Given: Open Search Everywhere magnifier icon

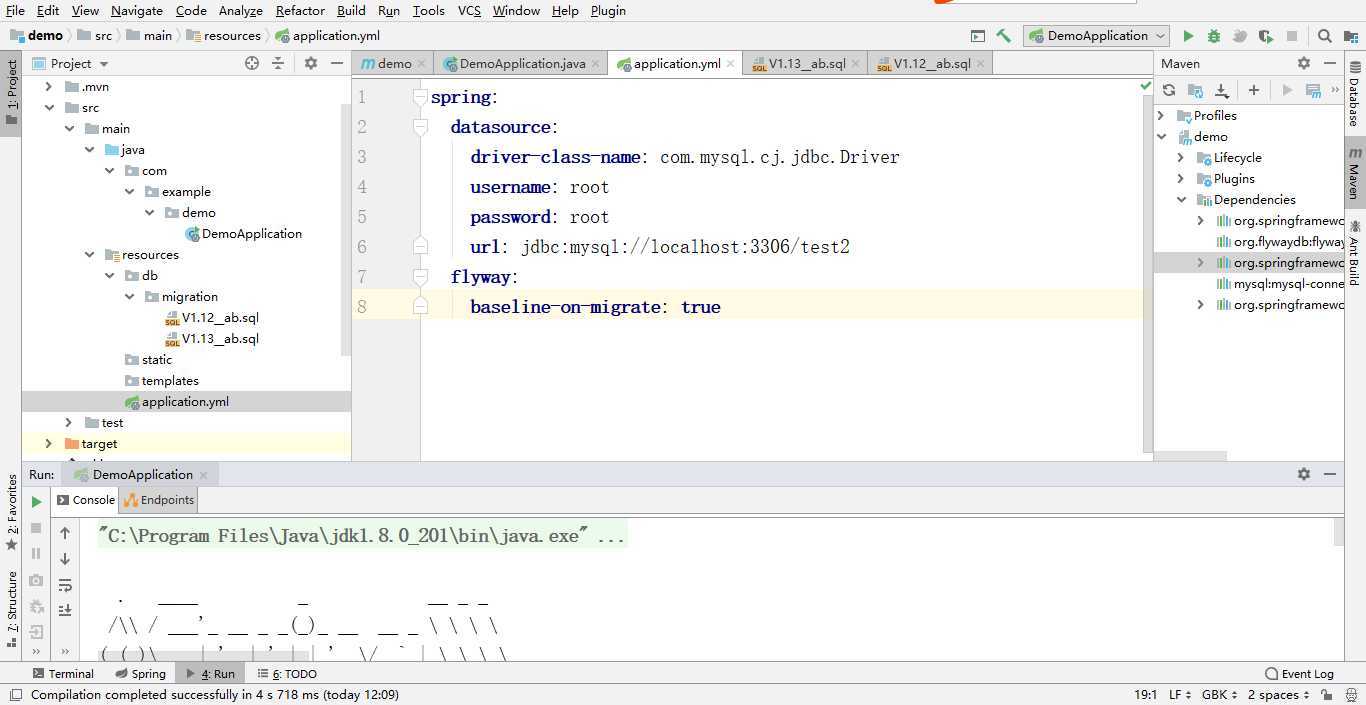Looking at the screenshot, I should [x=1324, y=36].
